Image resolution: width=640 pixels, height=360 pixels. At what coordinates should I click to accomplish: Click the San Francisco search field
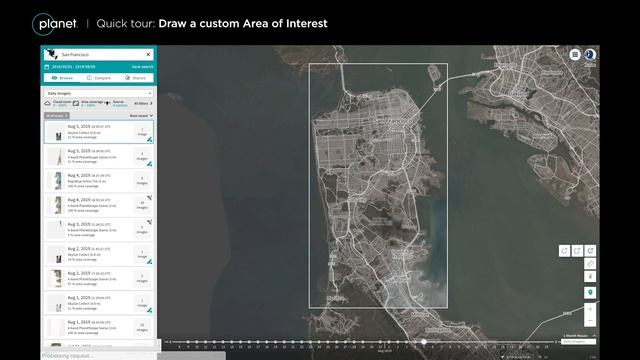click(x=98, y=54)
